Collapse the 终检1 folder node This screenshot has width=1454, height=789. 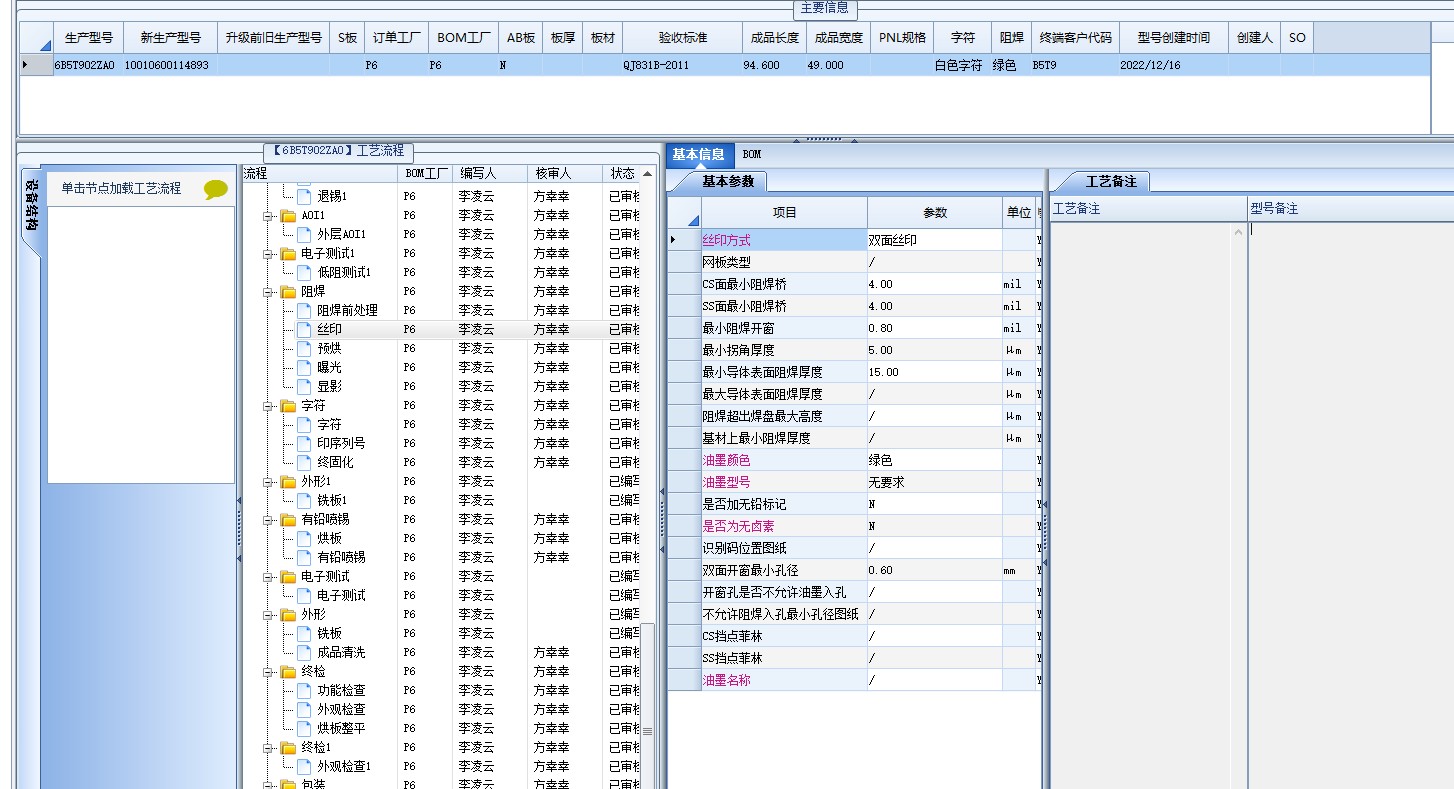268,747
